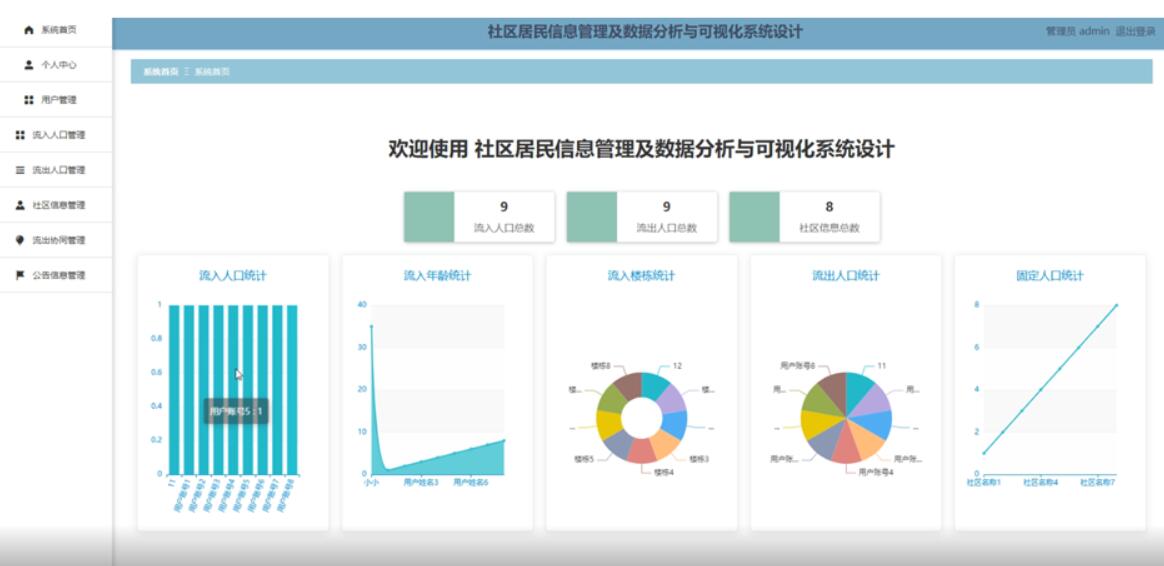
Task: Open 流出协同管理 menu item
Action: click(x=56, y=240)
